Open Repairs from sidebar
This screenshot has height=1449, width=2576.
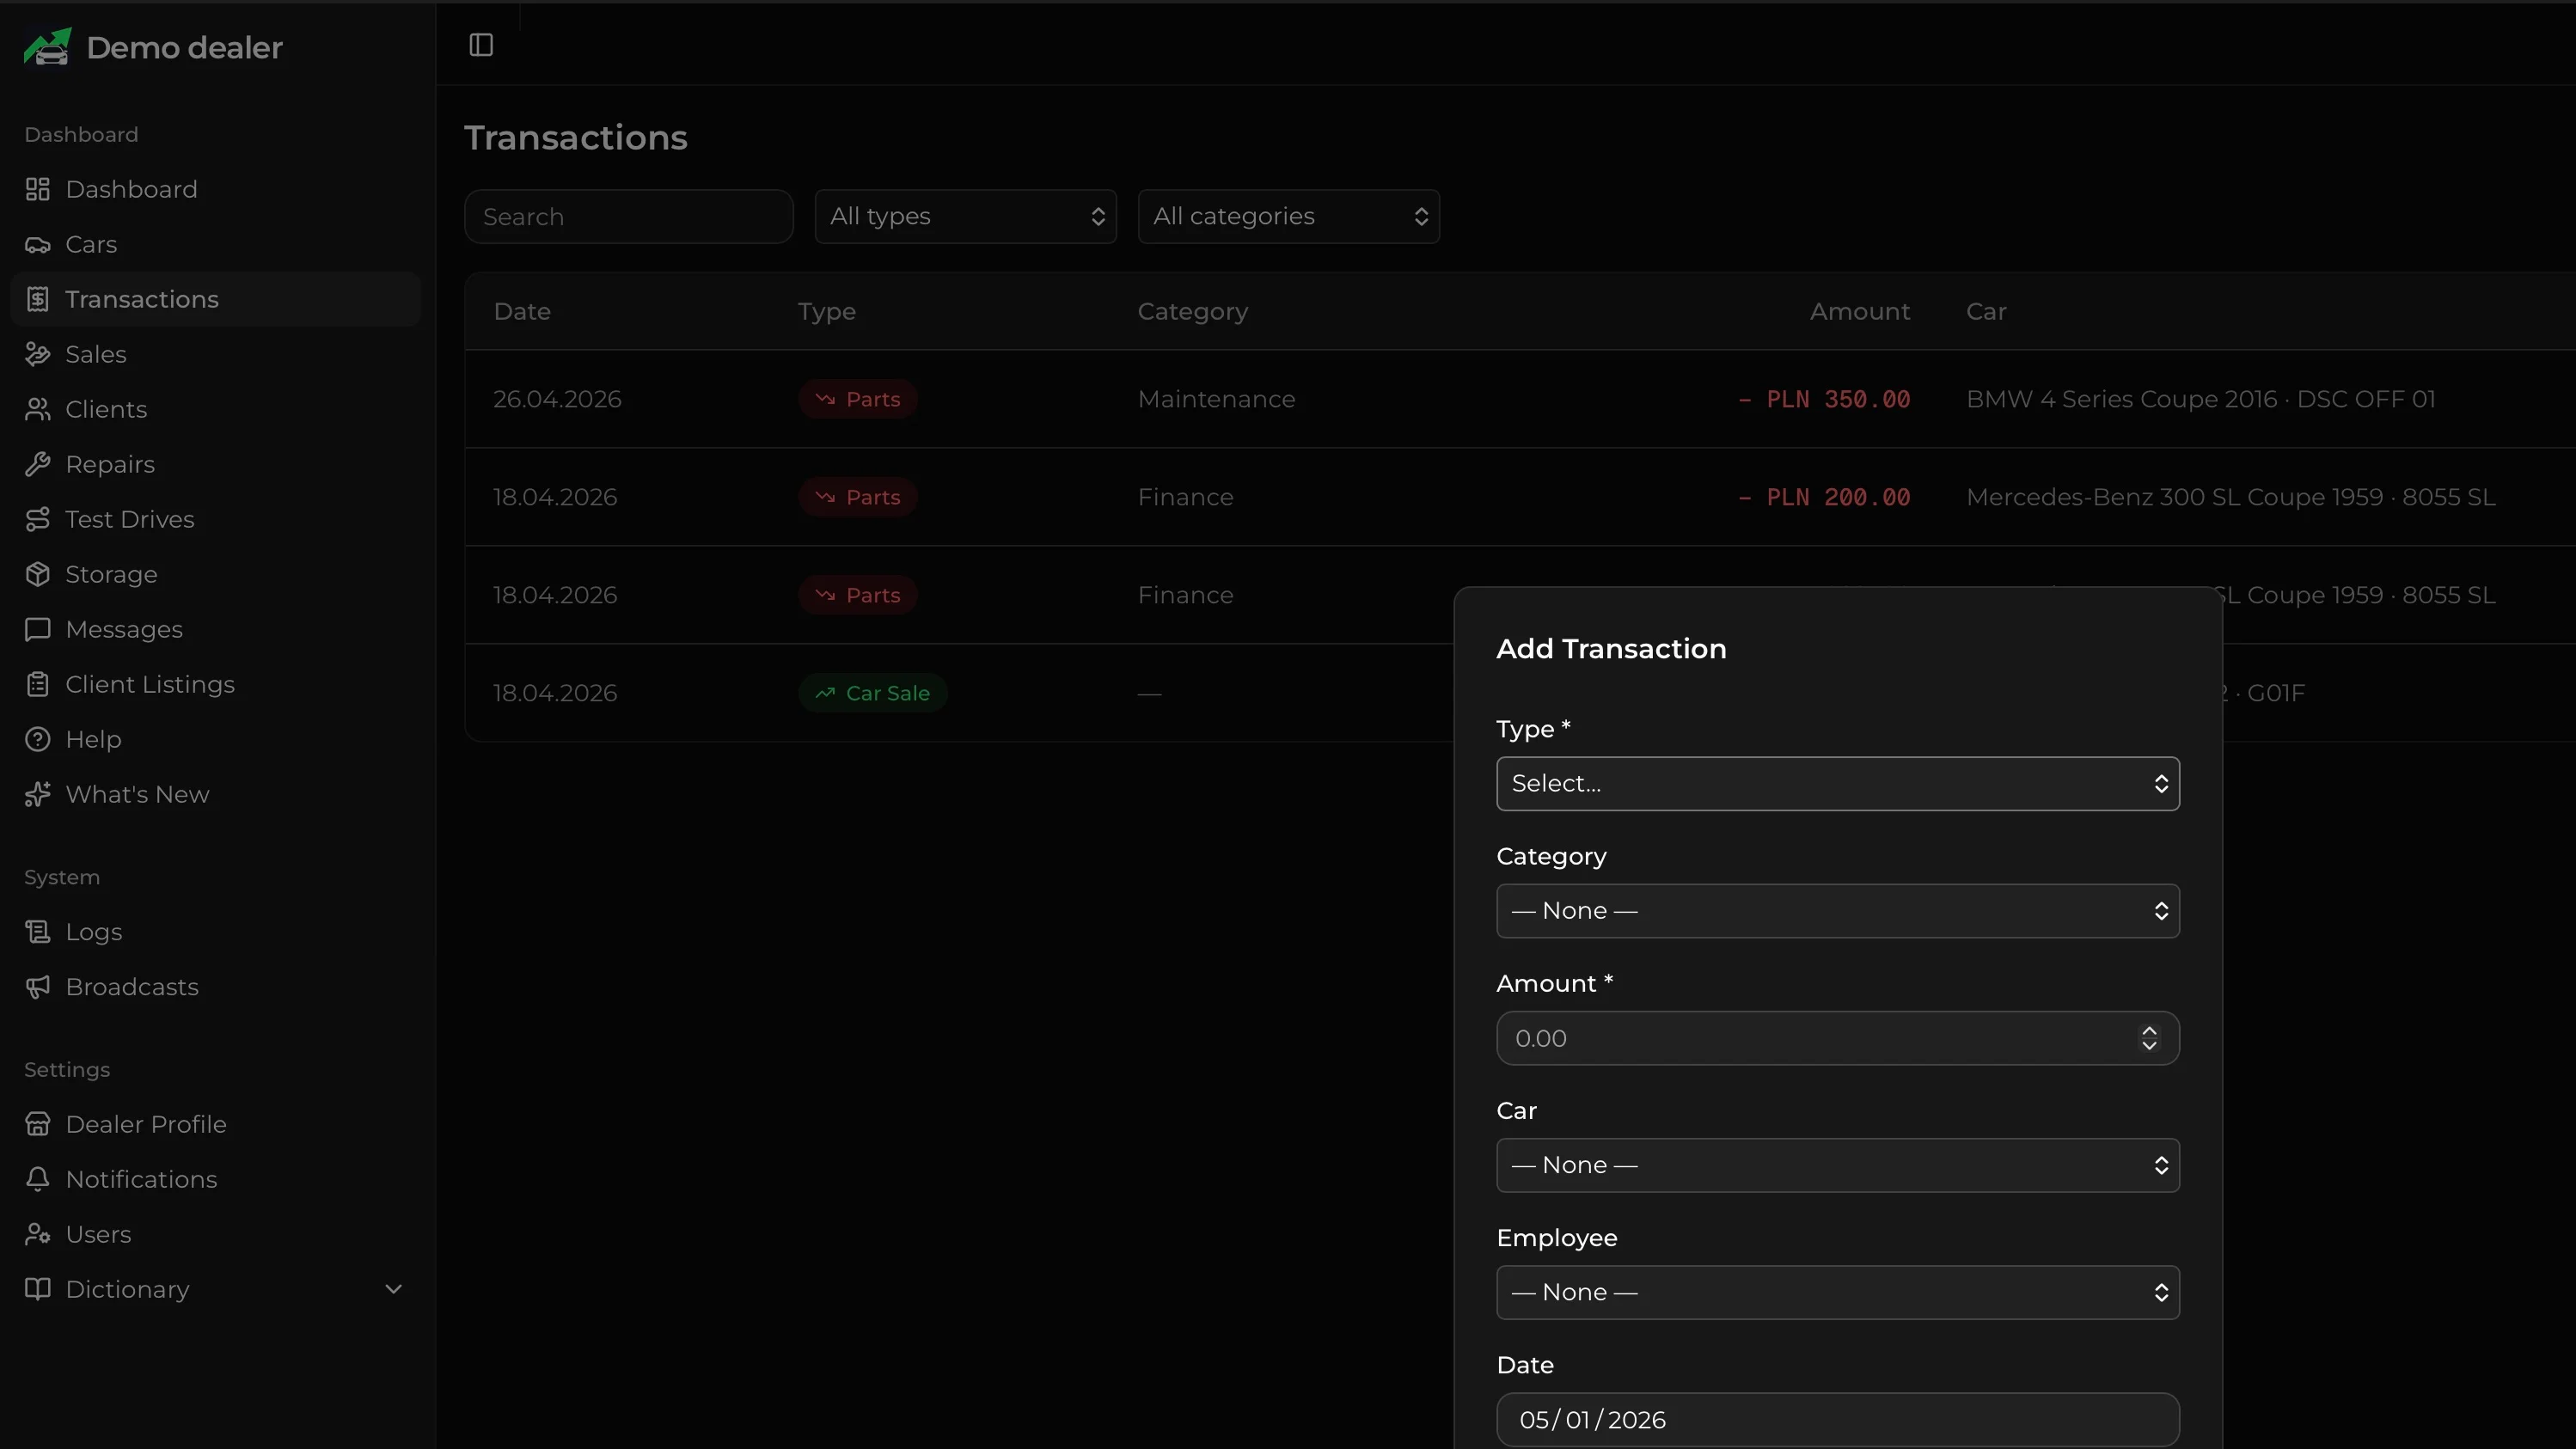point(216,464)
